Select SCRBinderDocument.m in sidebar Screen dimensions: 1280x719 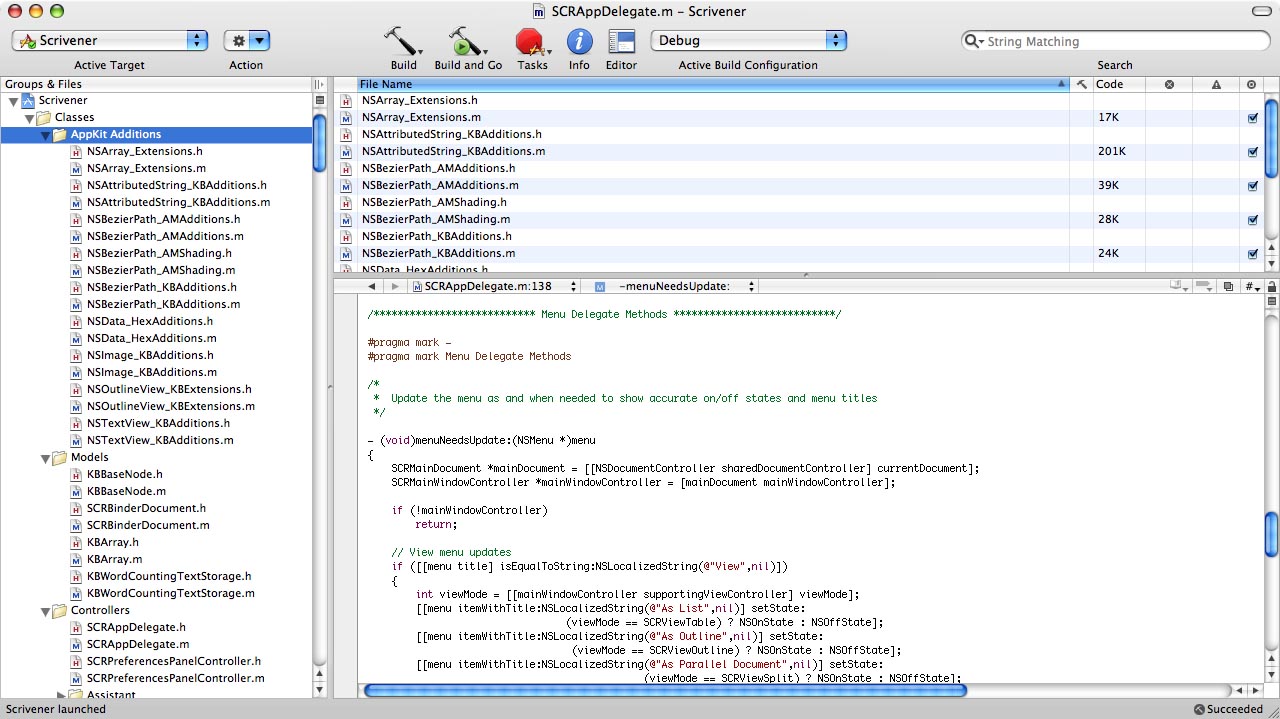(x=148, y=526)
